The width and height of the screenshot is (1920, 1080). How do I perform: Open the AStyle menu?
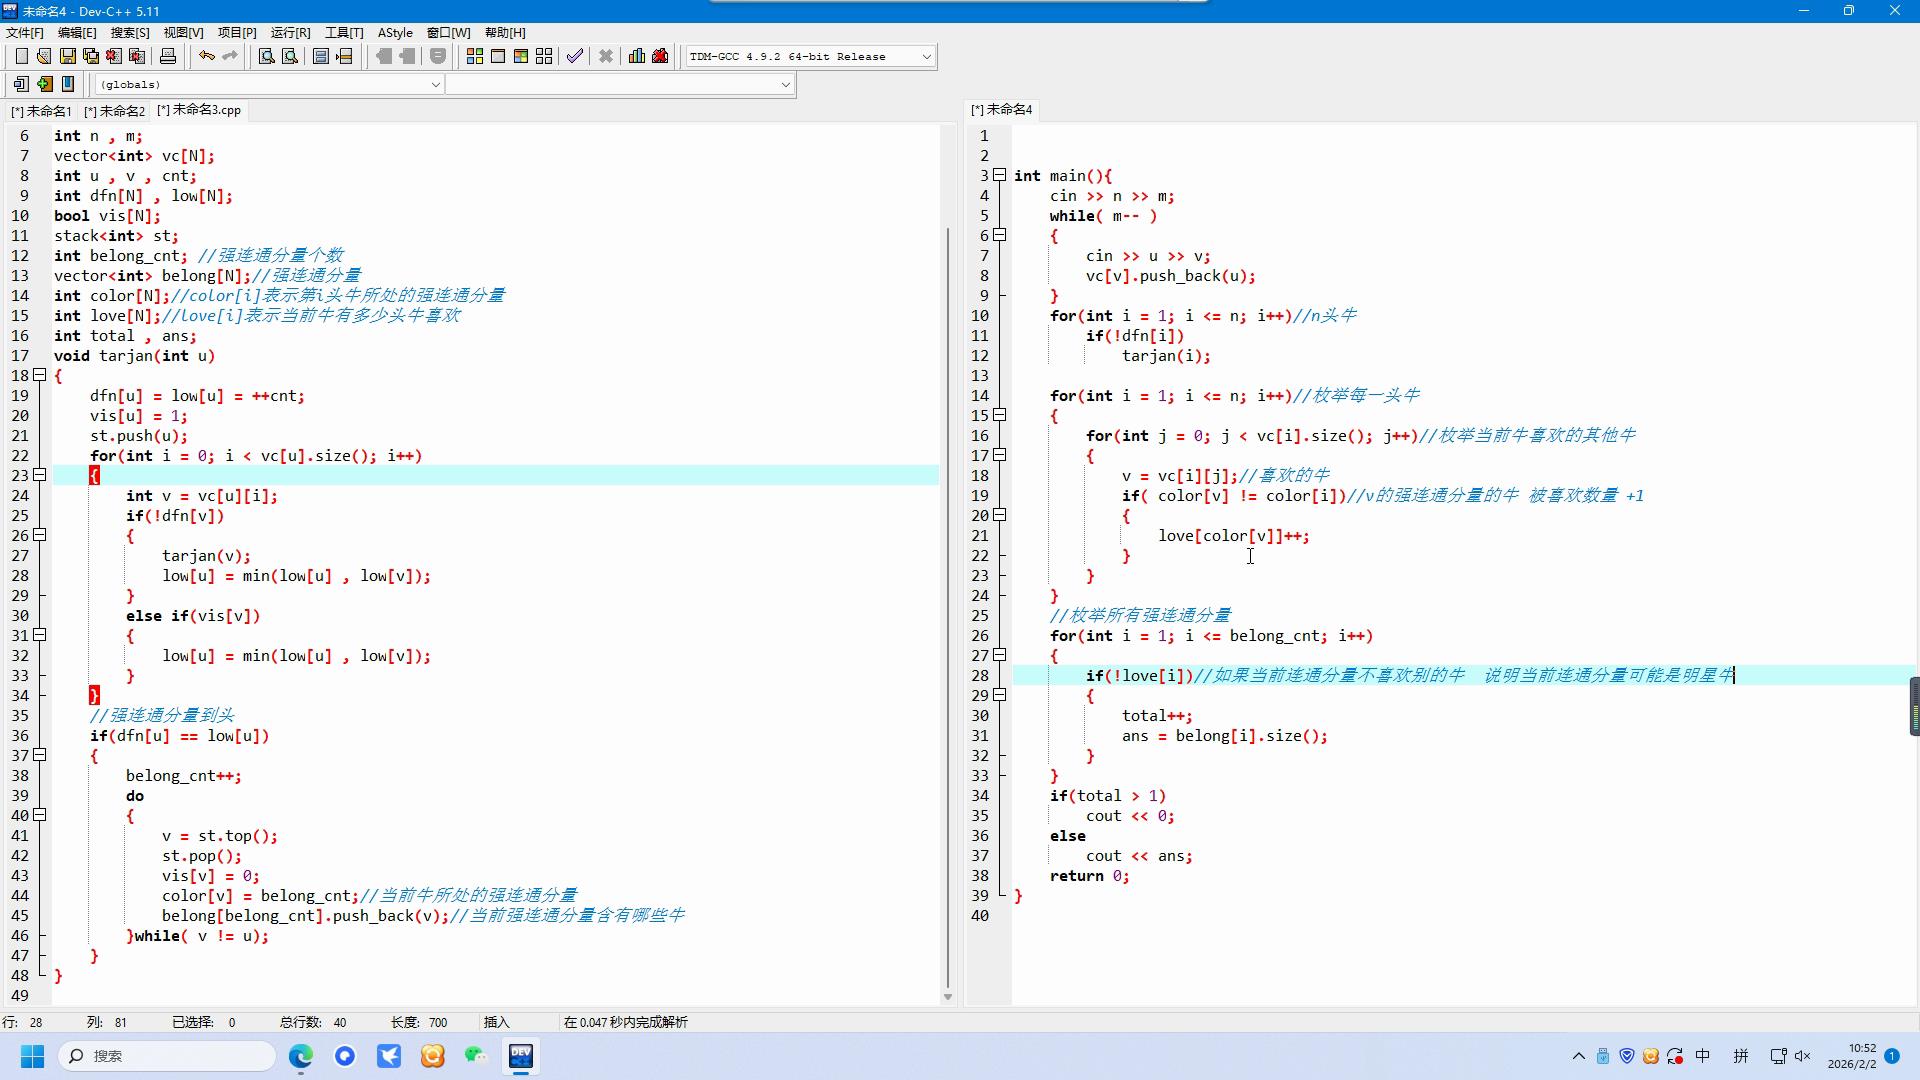[395, 32]
